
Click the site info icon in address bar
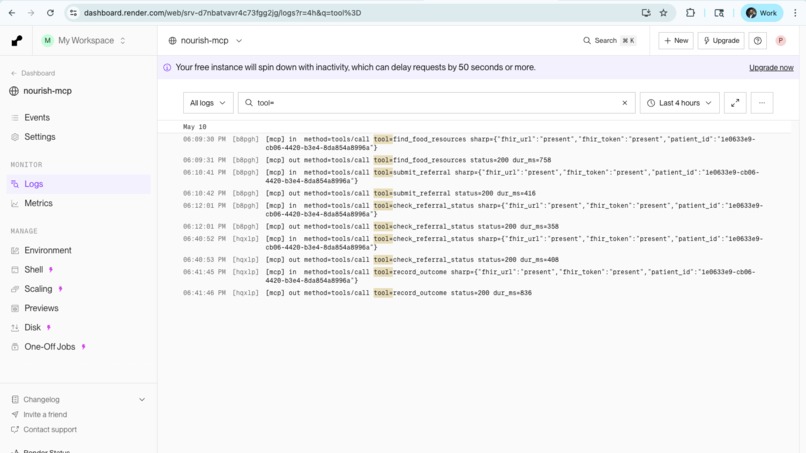pos(74,13)
